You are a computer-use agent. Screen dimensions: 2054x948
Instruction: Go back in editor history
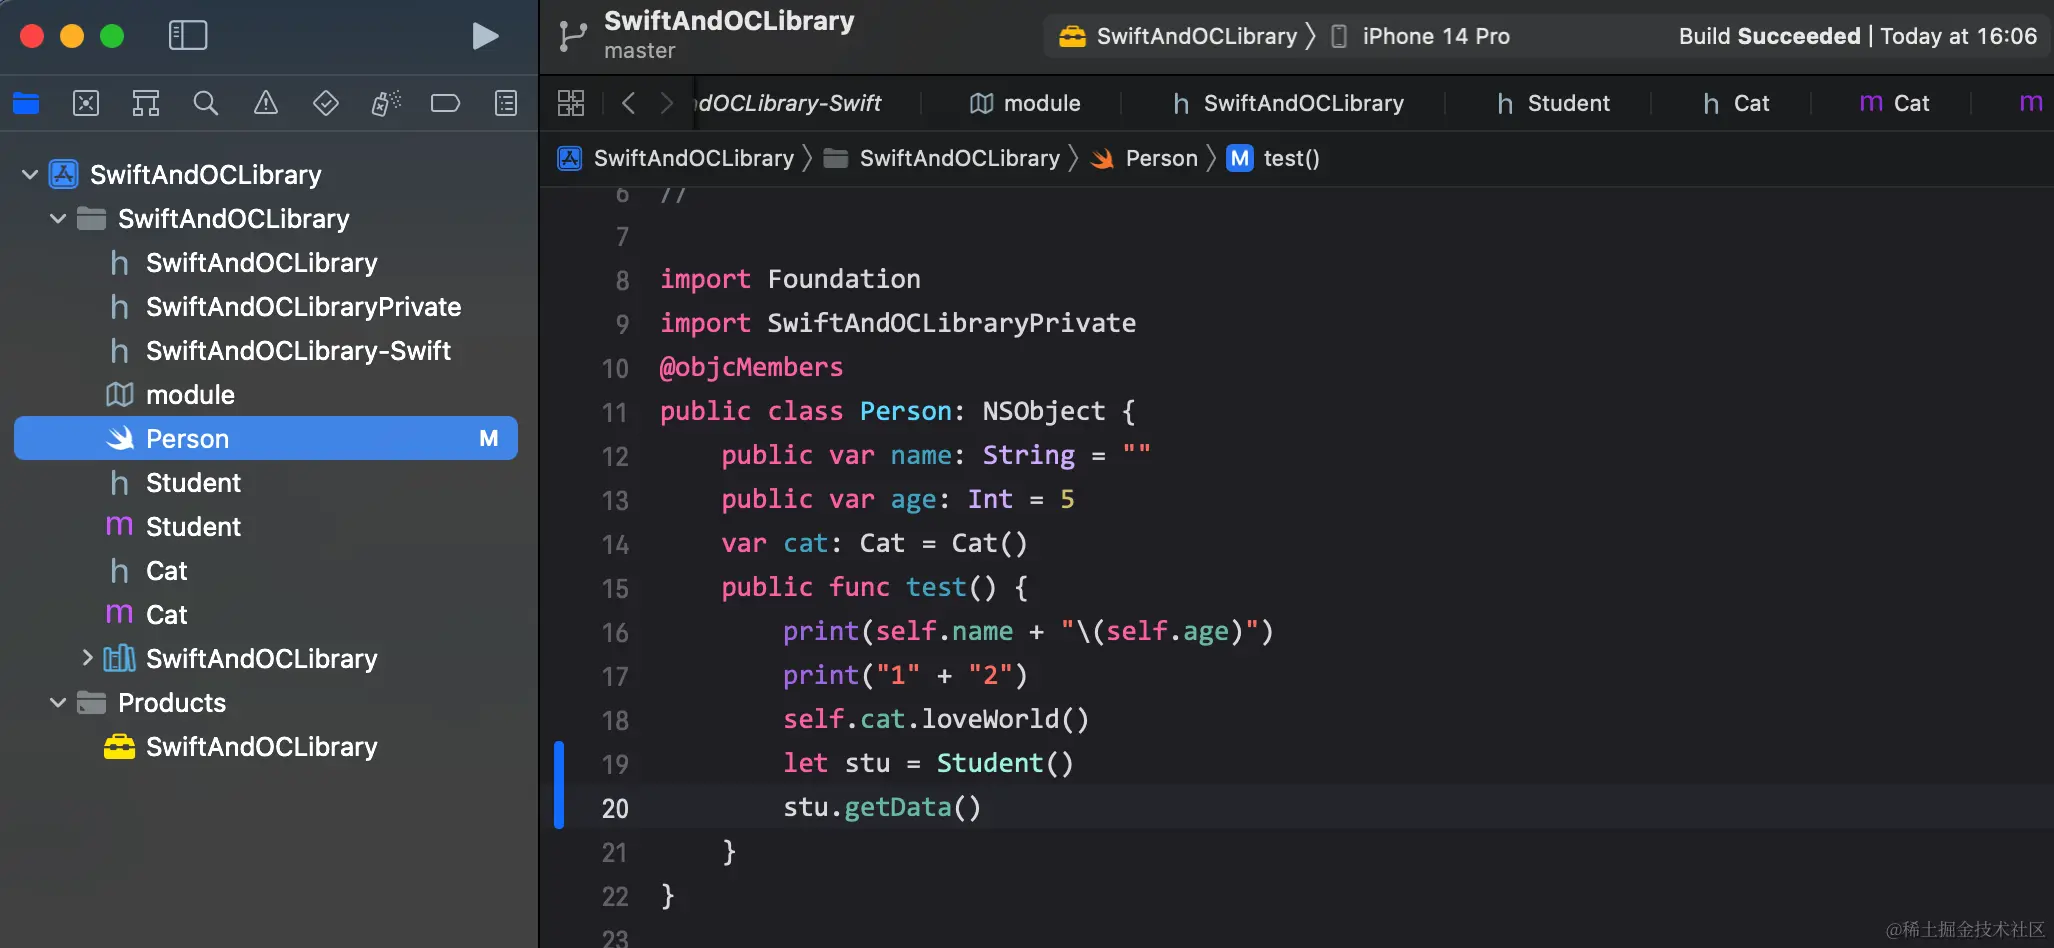629,103
